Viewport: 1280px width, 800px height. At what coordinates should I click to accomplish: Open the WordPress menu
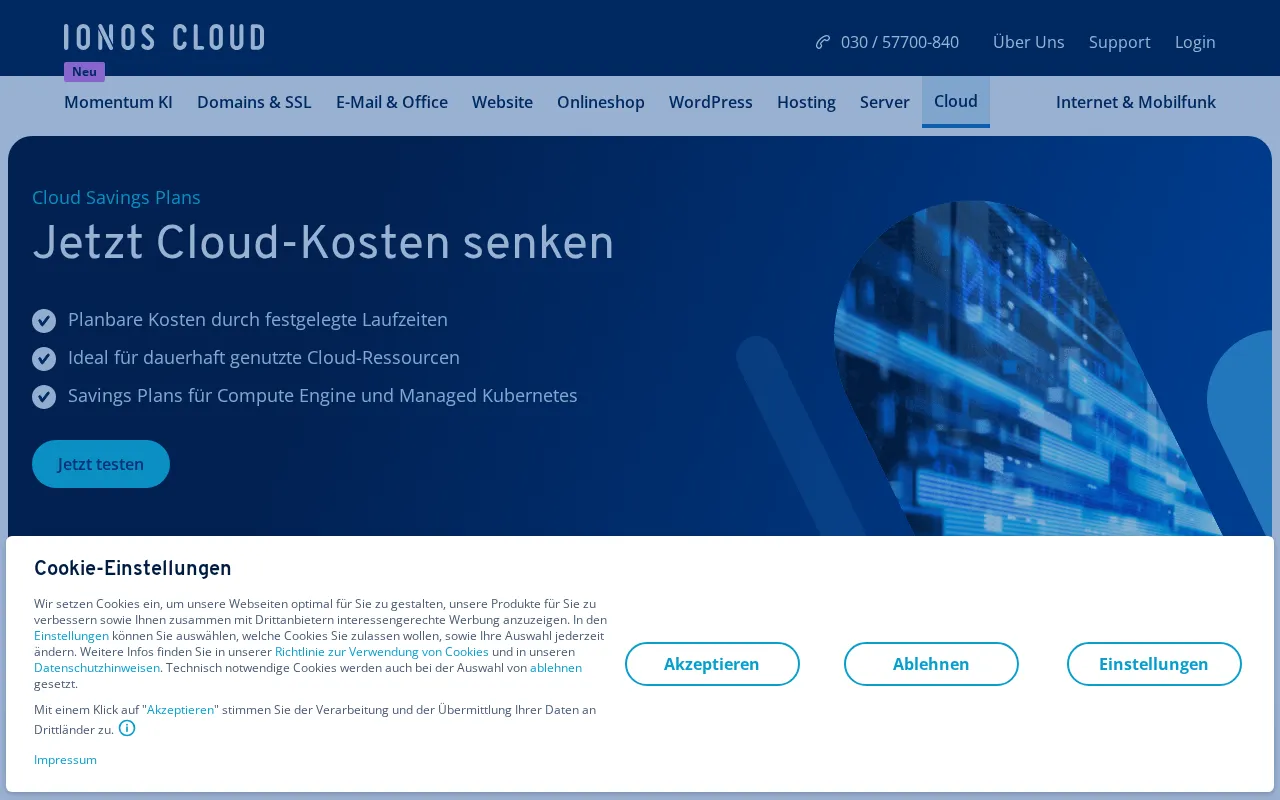pyautogui.click(x=711, y=102)
